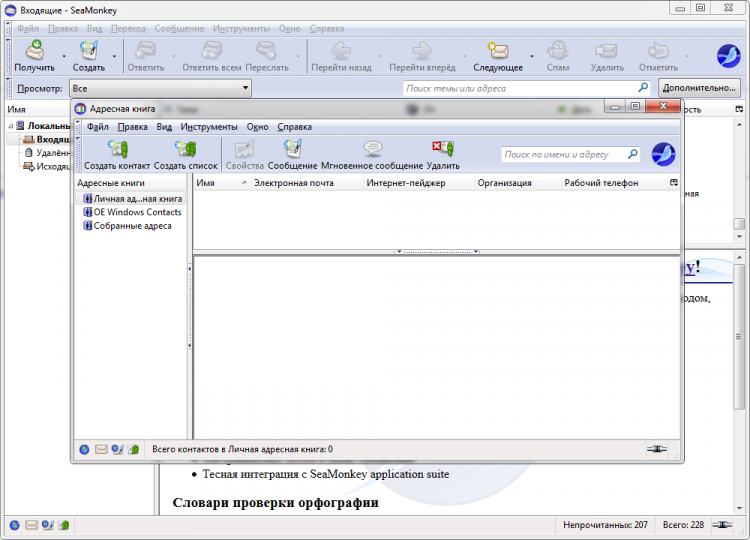
Task: Click Интернет-пейджер column header
Action: 419,183
